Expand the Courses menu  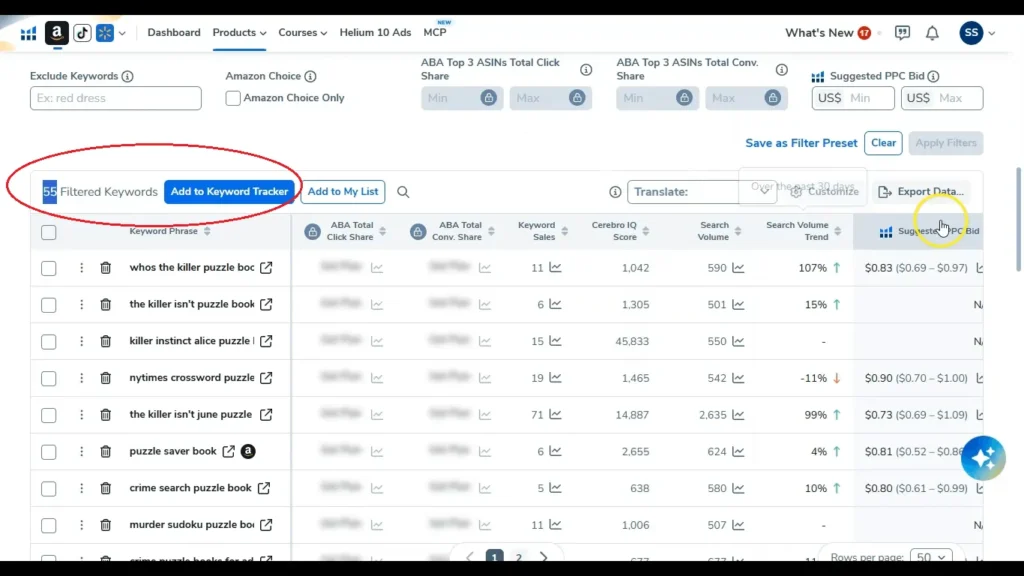pos(302,33)
